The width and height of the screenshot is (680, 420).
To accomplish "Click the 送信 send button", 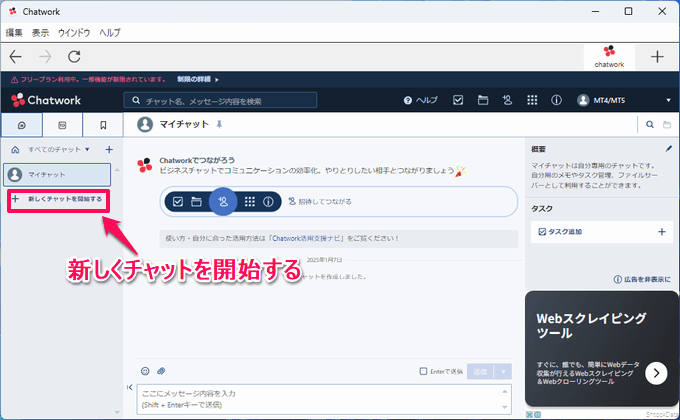I will pyautogui.click(x=480, y=372).
